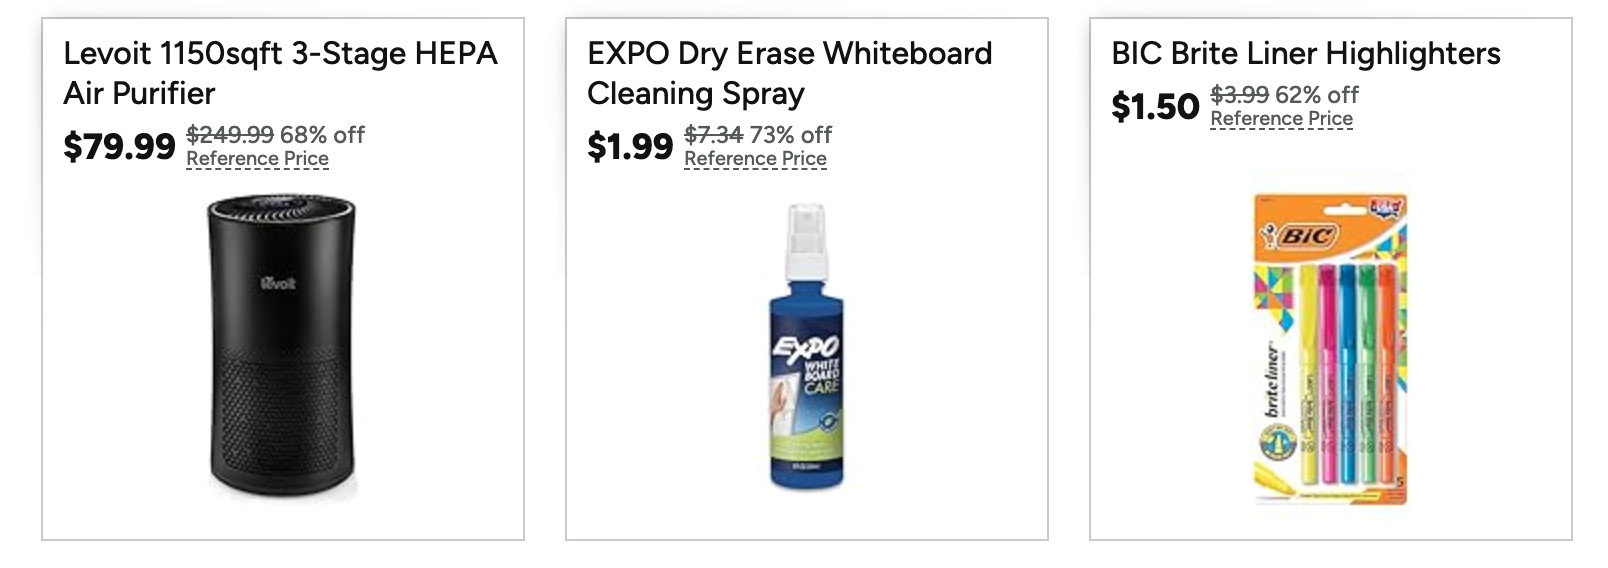
Task: Open Reference Price info under $249.99
Action: pyautogui.click(x=257, y=158)
